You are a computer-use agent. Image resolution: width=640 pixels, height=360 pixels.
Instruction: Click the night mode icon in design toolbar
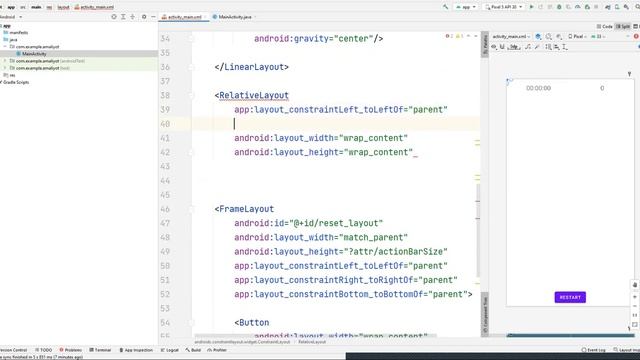click(558, 37)
